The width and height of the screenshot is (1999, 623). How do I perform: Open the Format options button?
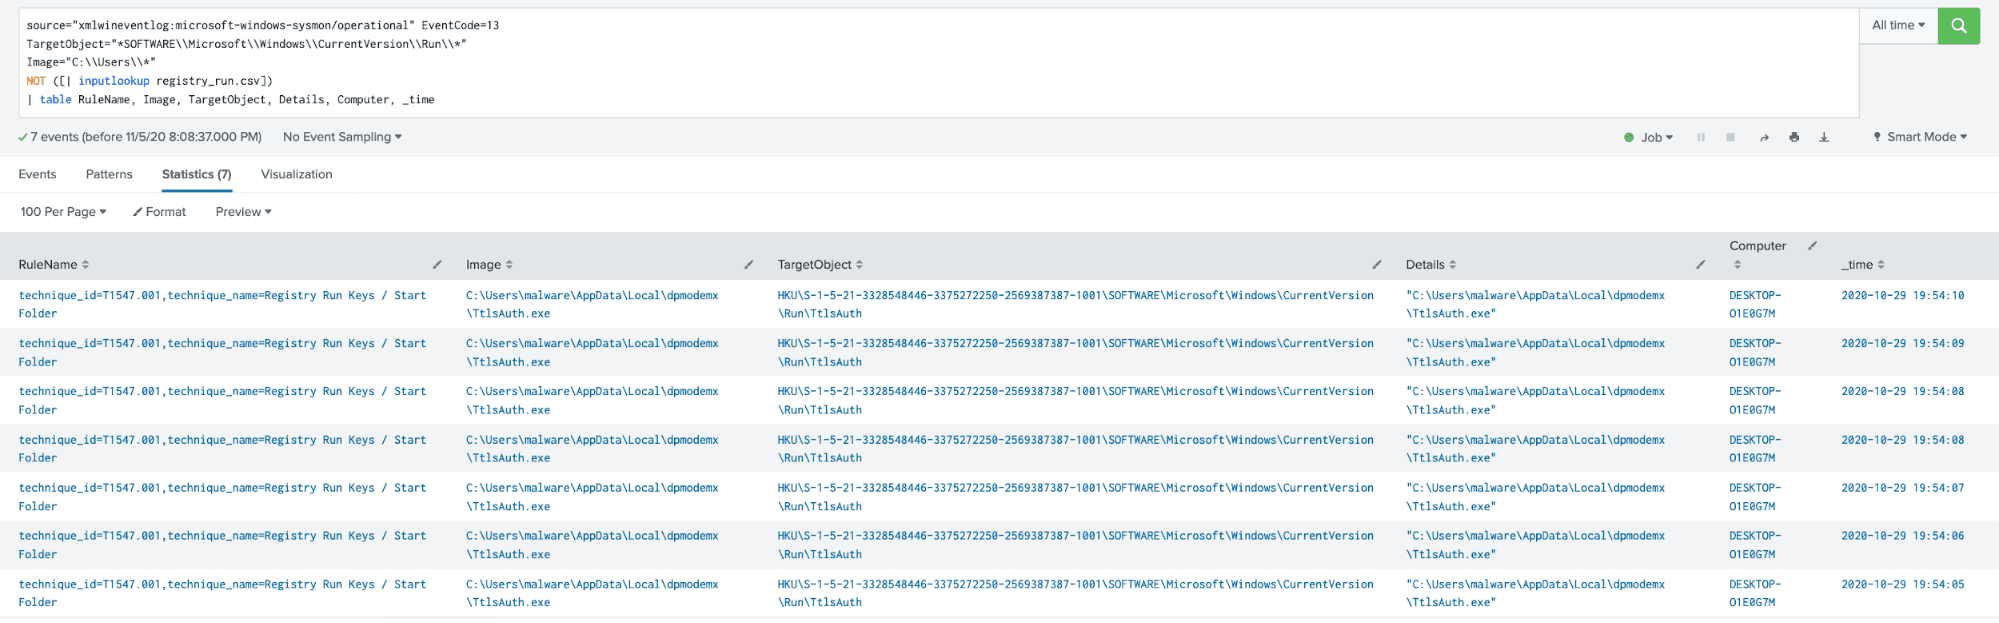(x=160, y=212)
